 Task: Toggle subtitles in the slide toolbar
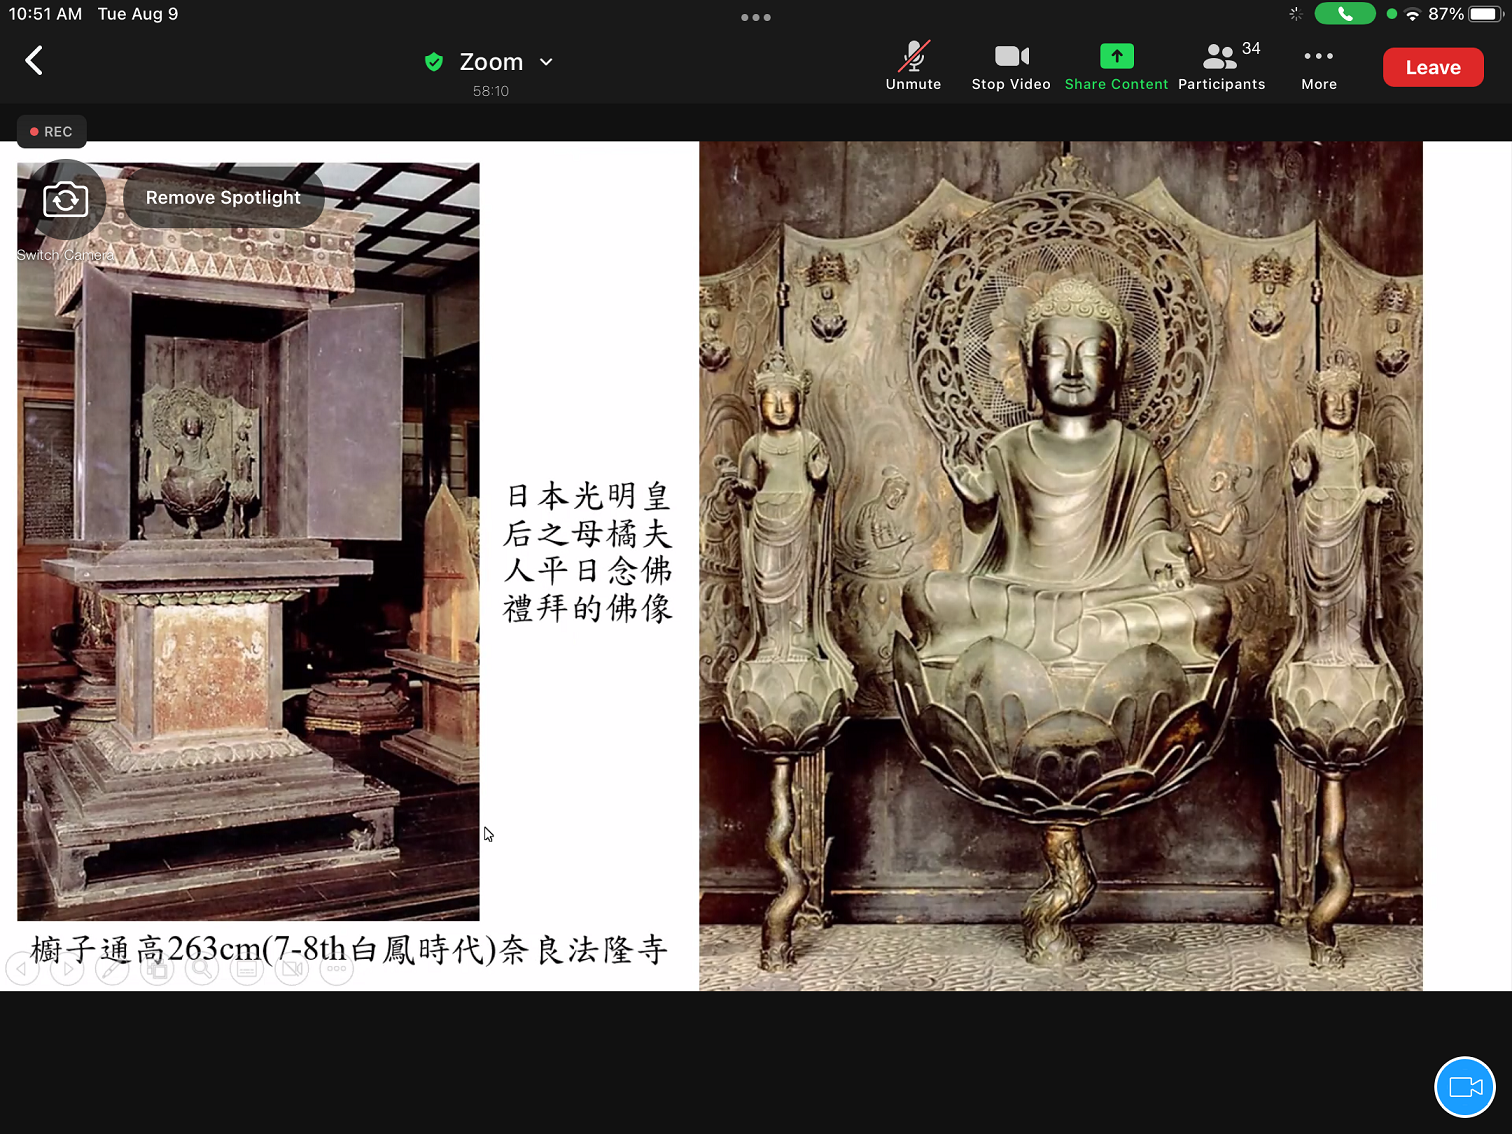pos(247,968)
